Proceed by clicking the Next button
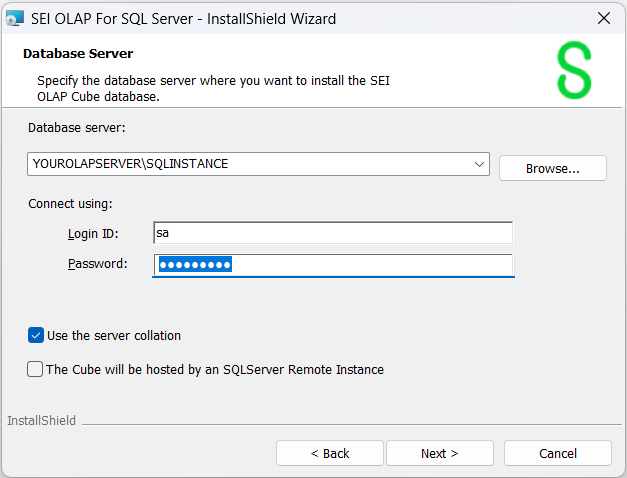 click(x=439, y=453)
